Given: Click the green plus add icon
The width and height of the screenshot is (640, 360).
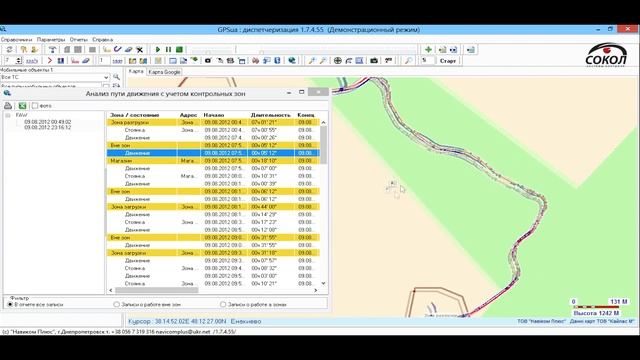Looking at the screenshot, I should 428,49.
